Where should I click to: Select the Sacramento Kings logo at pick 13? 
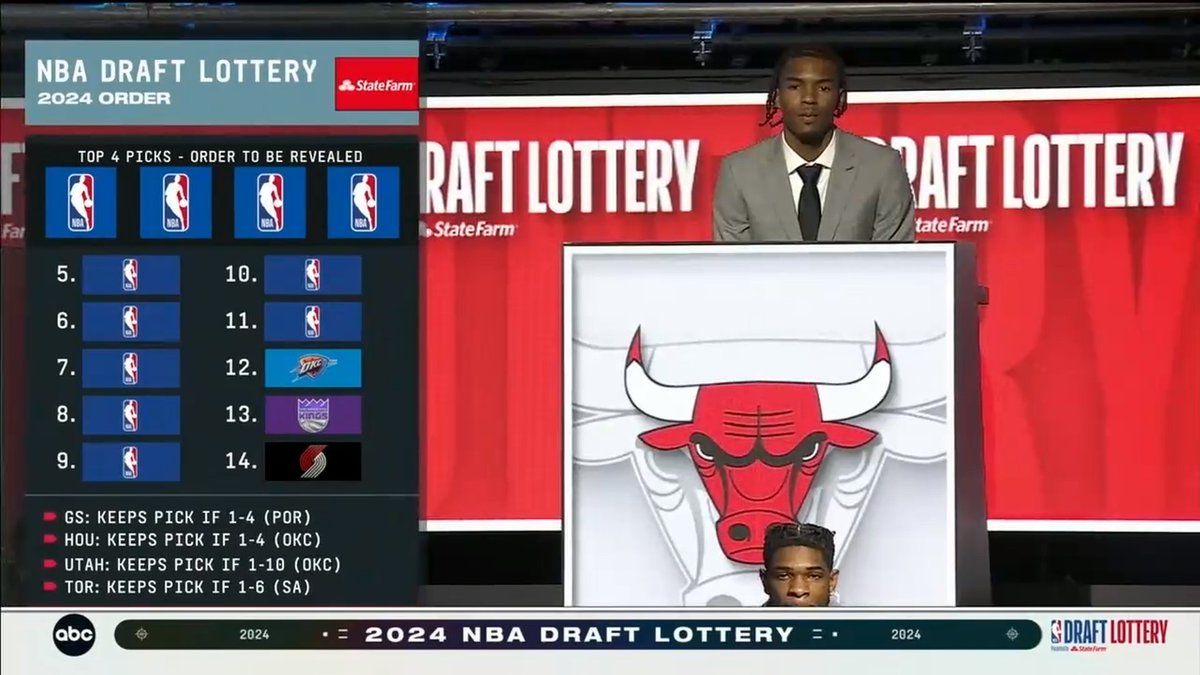coord(313,415)
